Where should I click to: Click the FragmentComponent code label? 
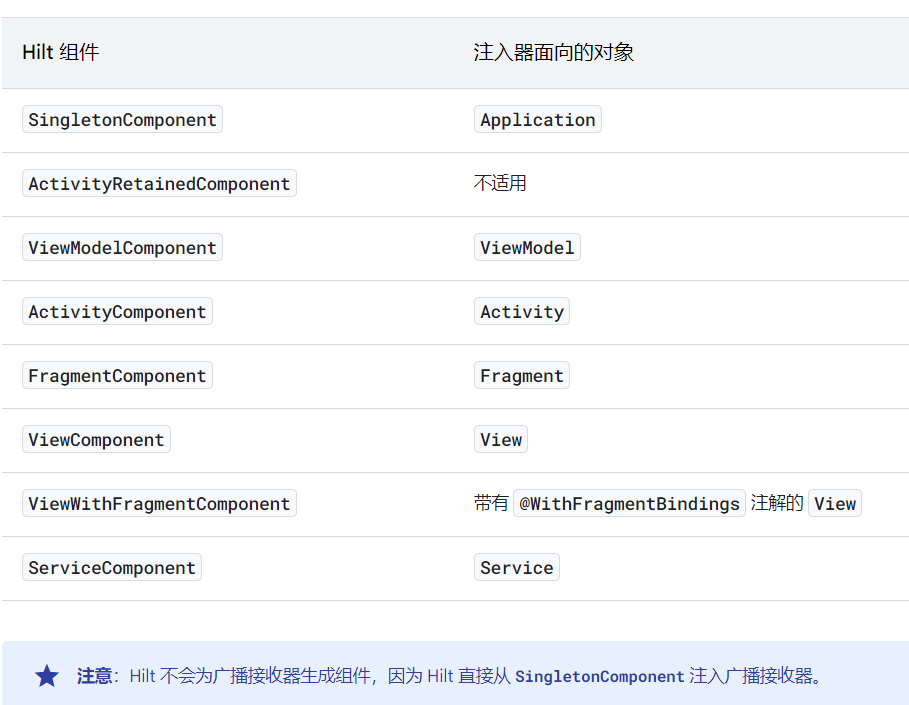(117, 375)
